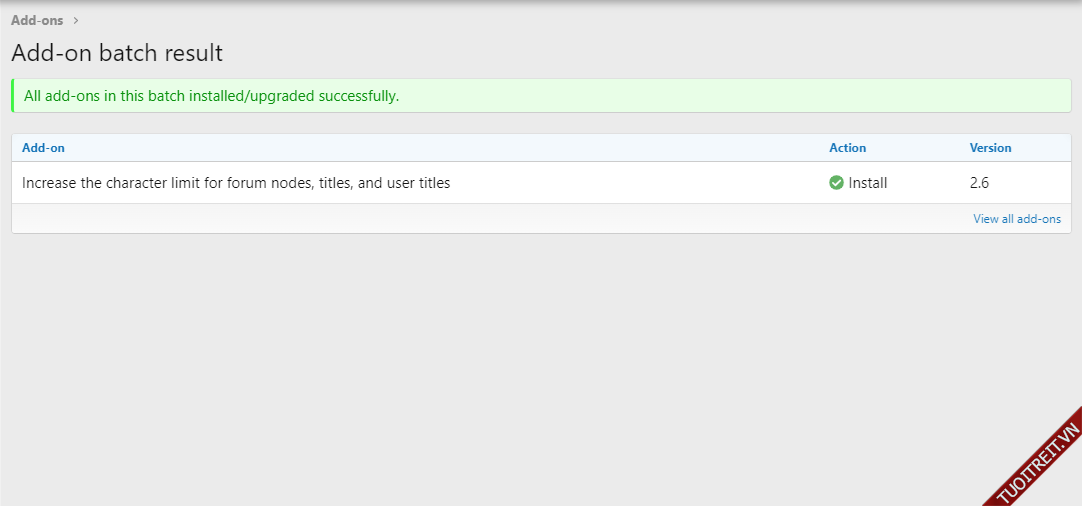The image size is (1082, 506).
Task: Select the Version column header
Action: pos(990,148)
